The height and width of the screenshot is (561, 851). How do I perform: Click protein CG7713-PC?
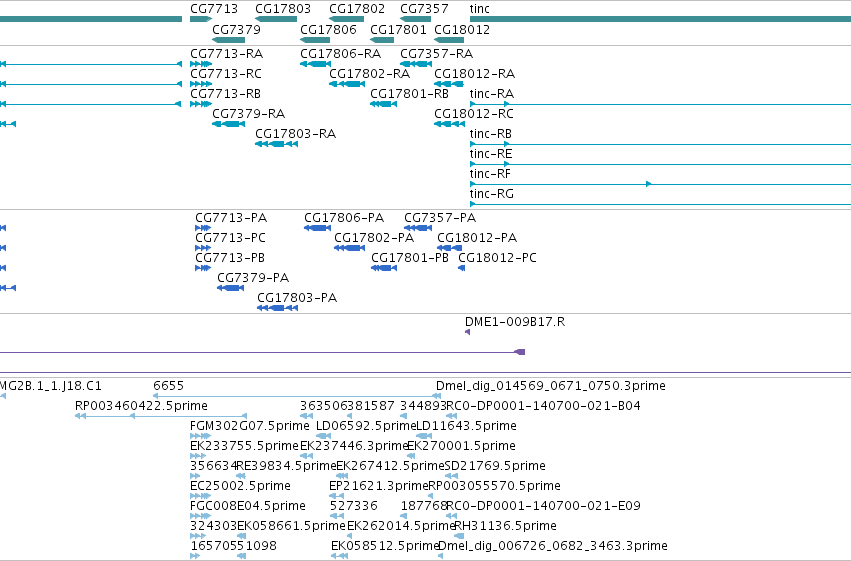click(231, 238)
